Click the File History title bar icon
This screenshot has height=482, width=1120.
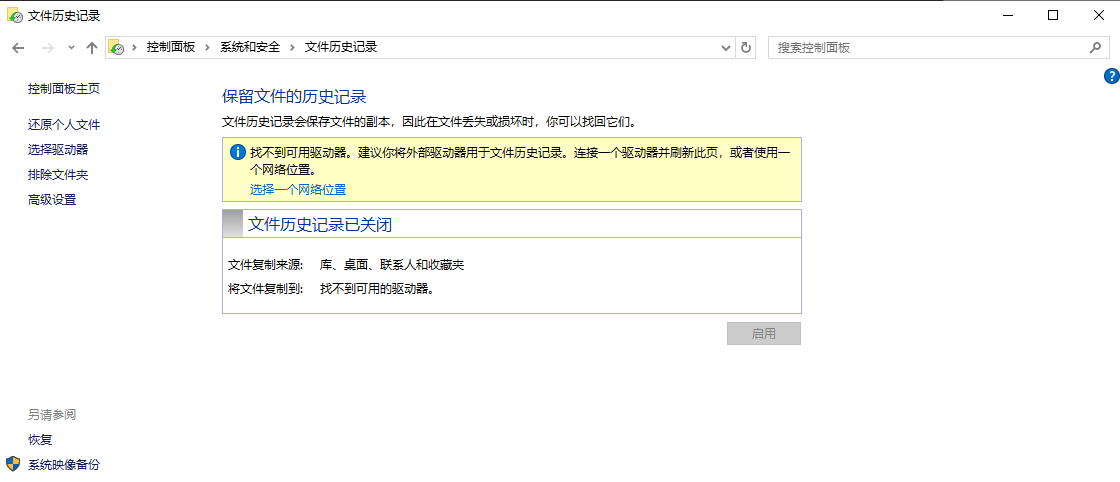coord(14,15)
